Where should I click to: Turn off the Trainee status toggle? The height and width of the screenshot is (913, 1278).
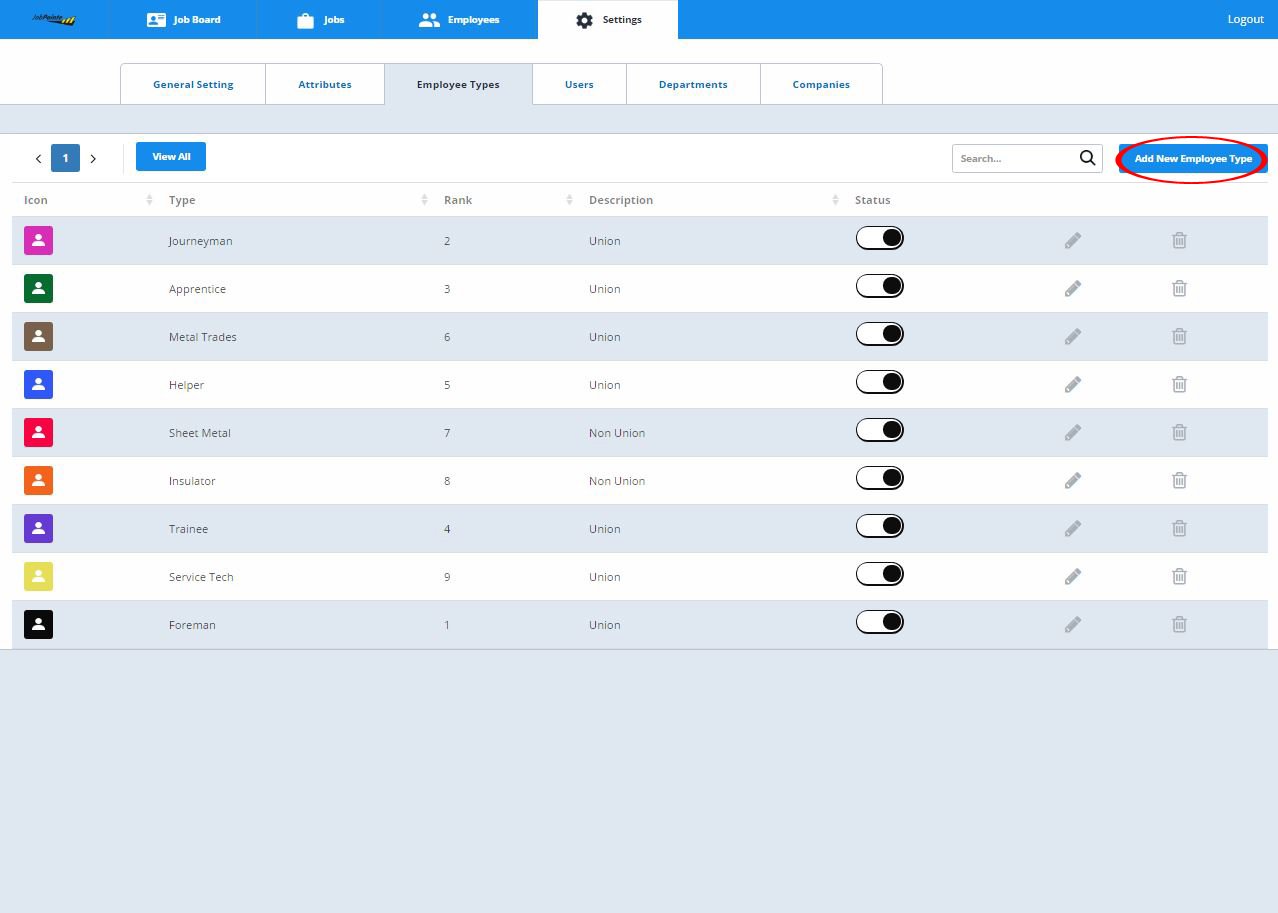[x=880, y=526]
